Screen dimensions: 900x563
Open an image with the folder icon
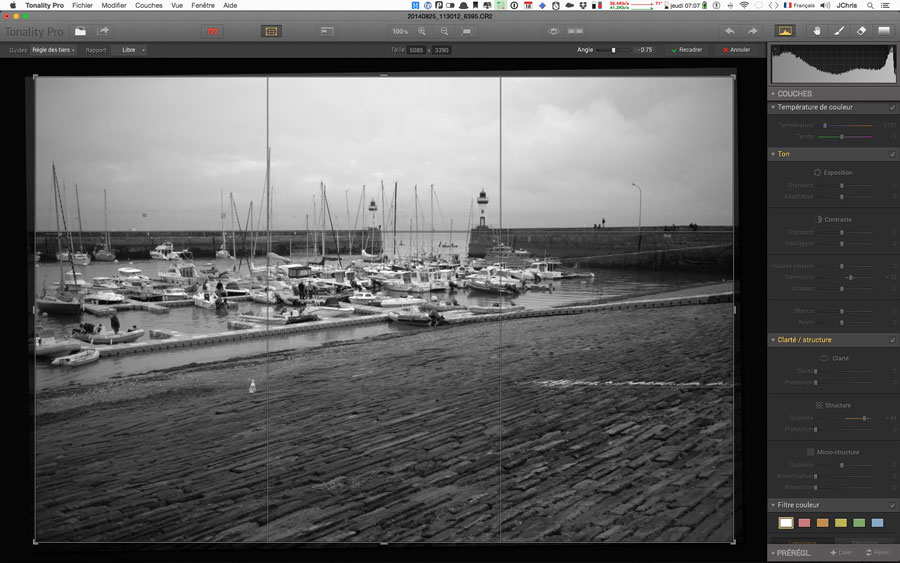point(80,32)
